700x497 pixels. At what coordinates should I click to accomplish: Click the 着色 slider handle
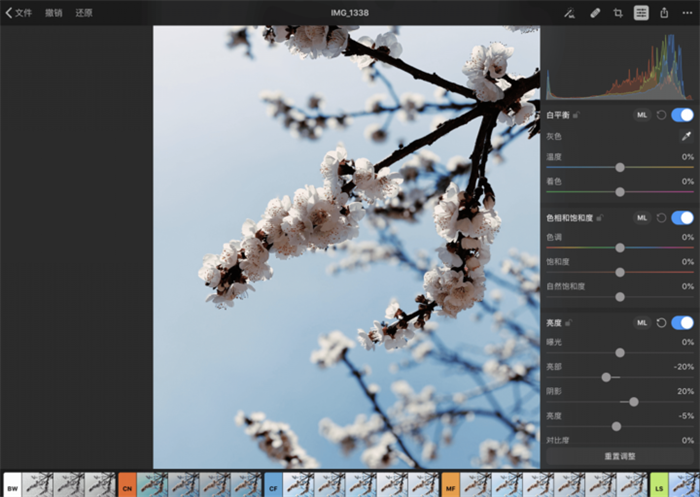[x=620, y=192]
